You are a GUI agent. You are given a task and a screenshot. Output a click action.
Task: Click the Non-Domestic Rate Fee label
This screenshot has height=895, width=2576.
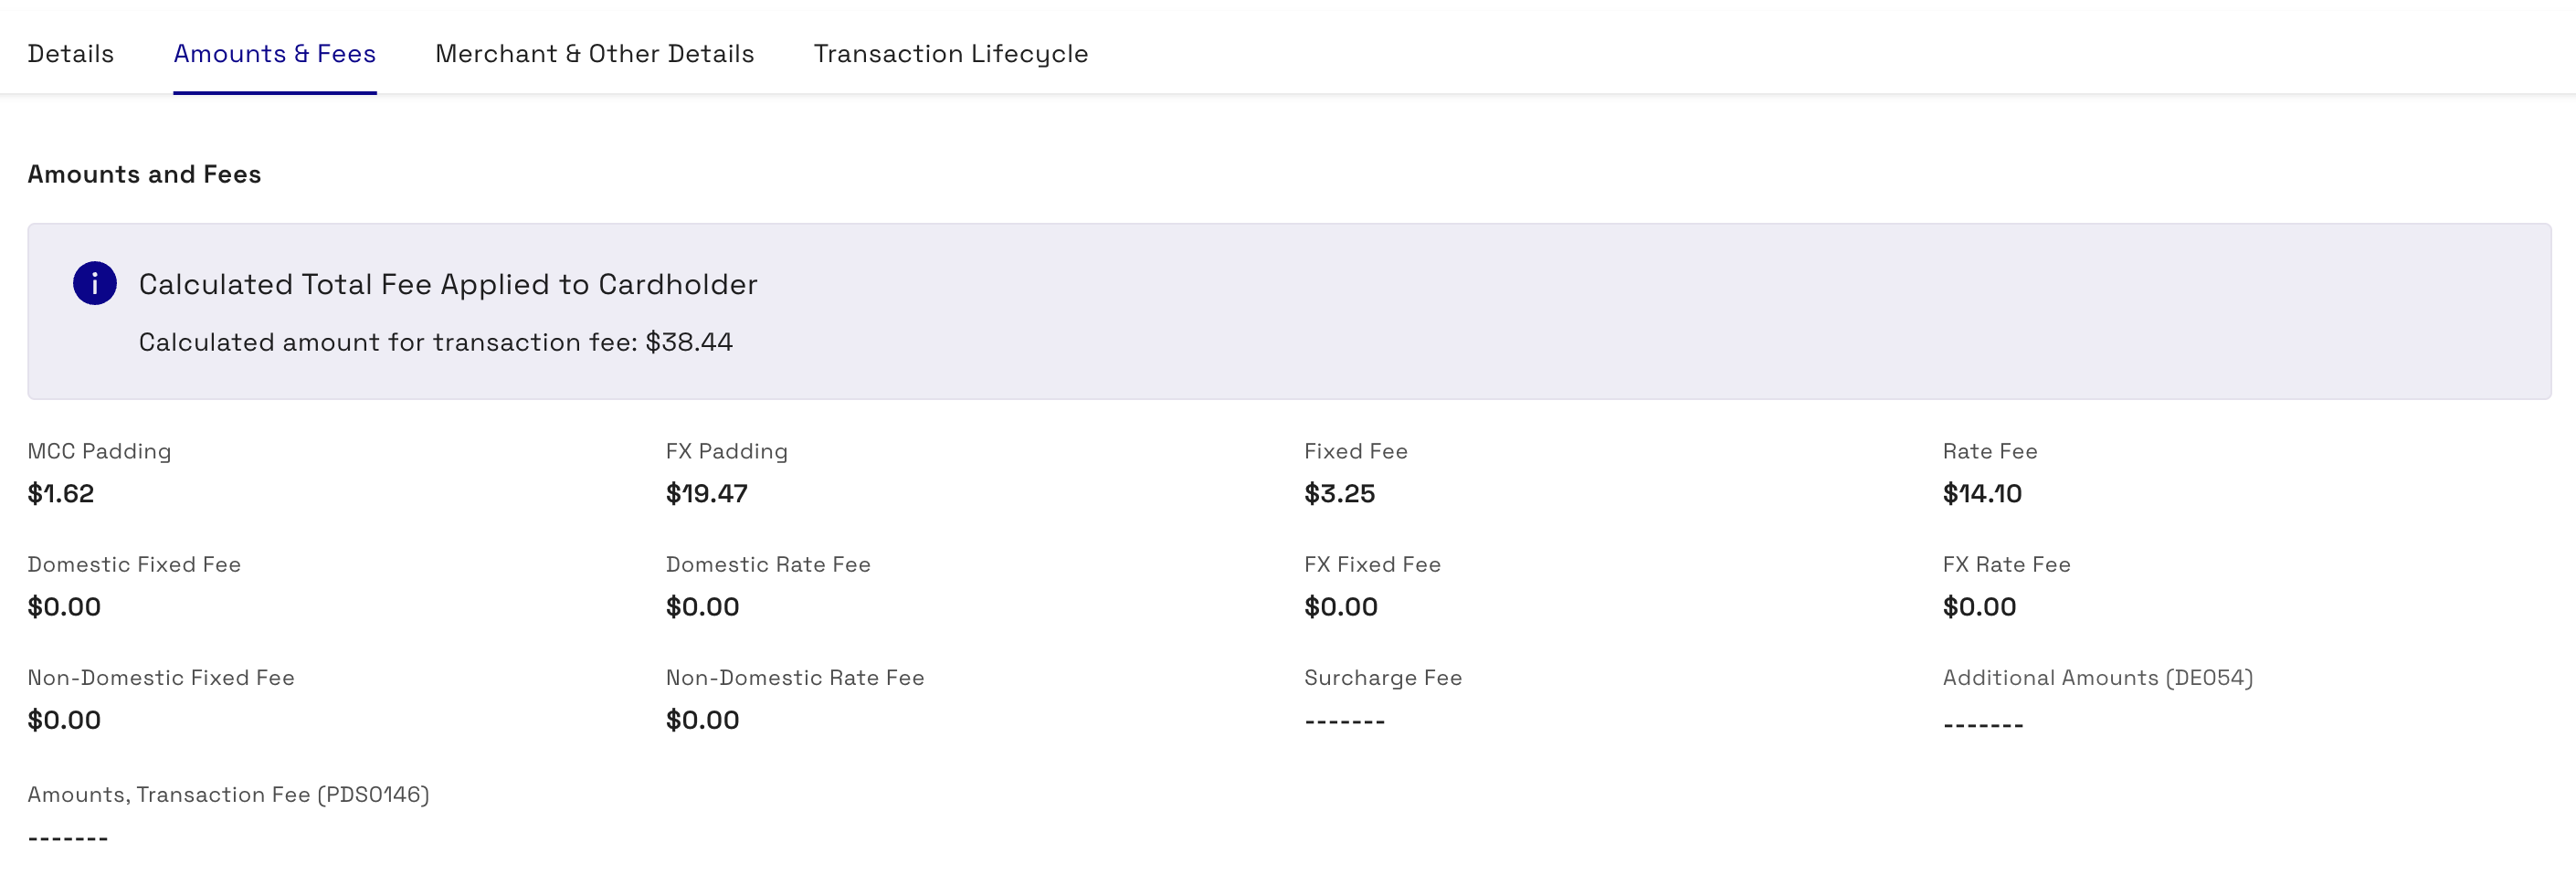tap(794, 677)
